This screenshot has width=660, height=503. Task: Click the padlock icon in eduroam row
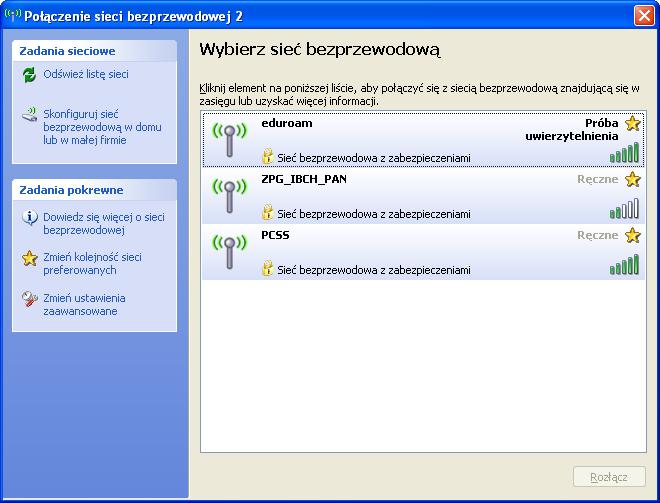click(267, 156)
